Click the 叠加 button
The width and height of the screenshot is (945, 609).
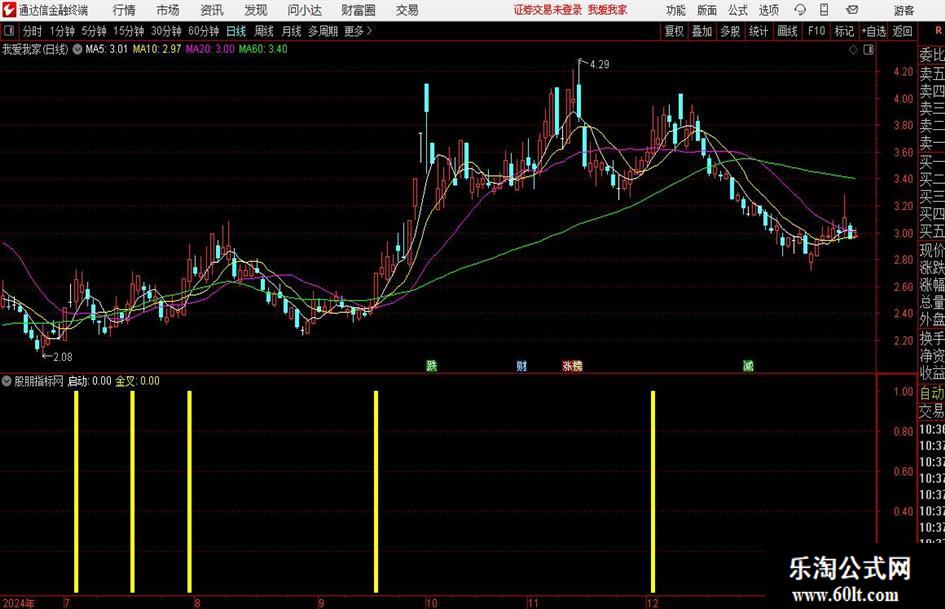(702, 31)
